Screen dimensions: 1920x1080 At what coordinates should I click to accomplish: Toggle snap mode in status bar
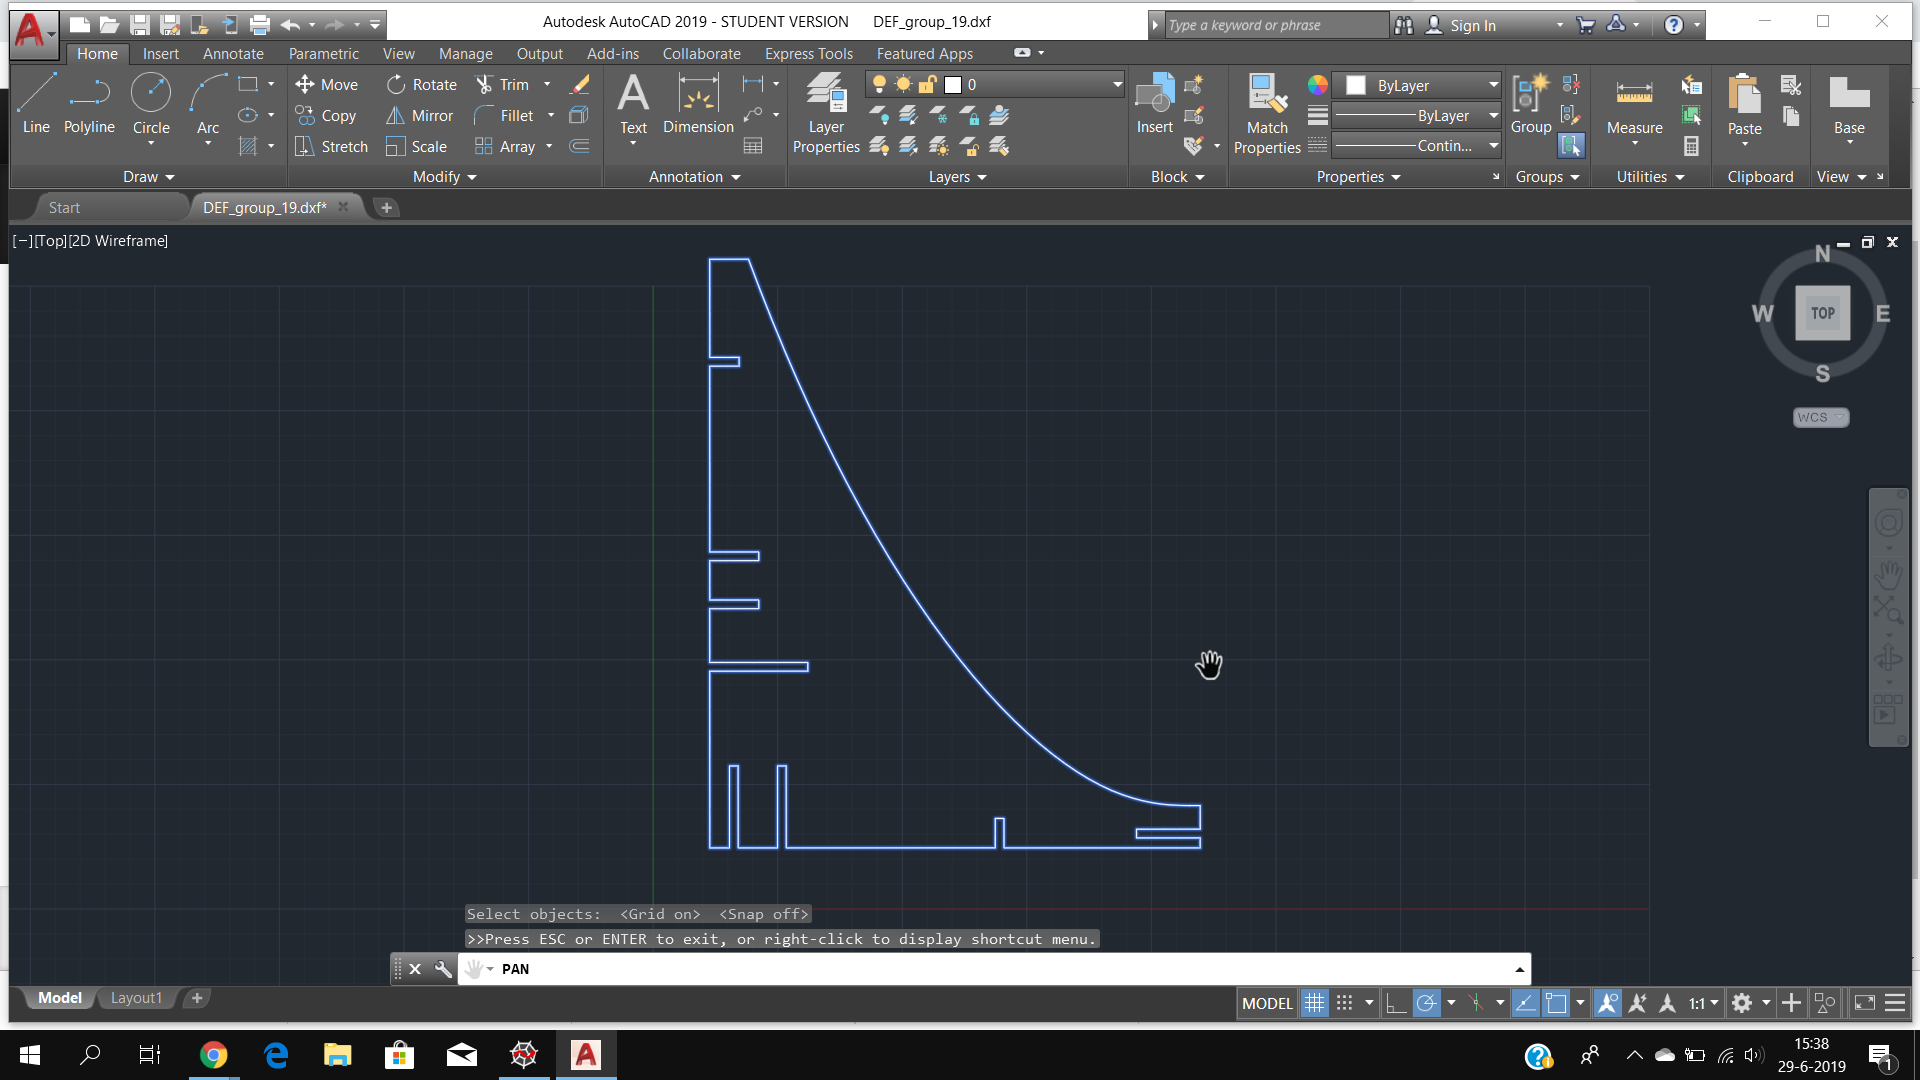point(1345,1003)
